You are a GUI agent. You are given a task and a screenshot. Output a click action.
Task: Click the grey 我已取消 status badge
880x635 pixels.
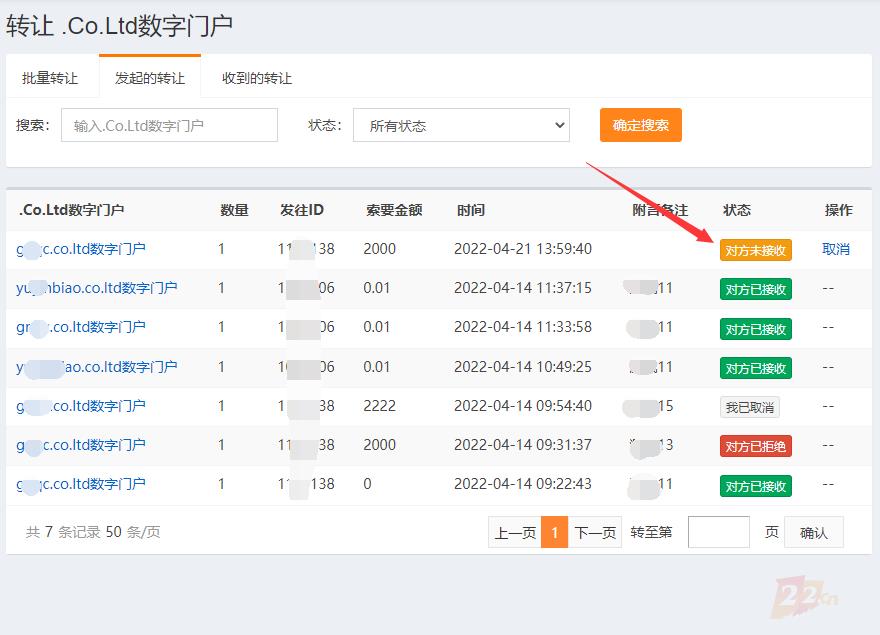[x=749, y=407]
